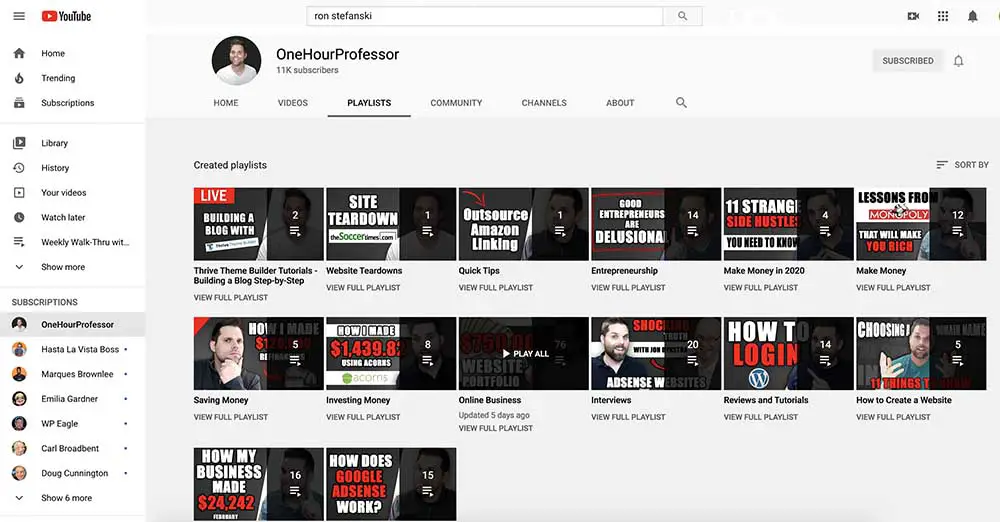Click the search field containing ron stefanski

pyautogui.click(x=485, y=16)
